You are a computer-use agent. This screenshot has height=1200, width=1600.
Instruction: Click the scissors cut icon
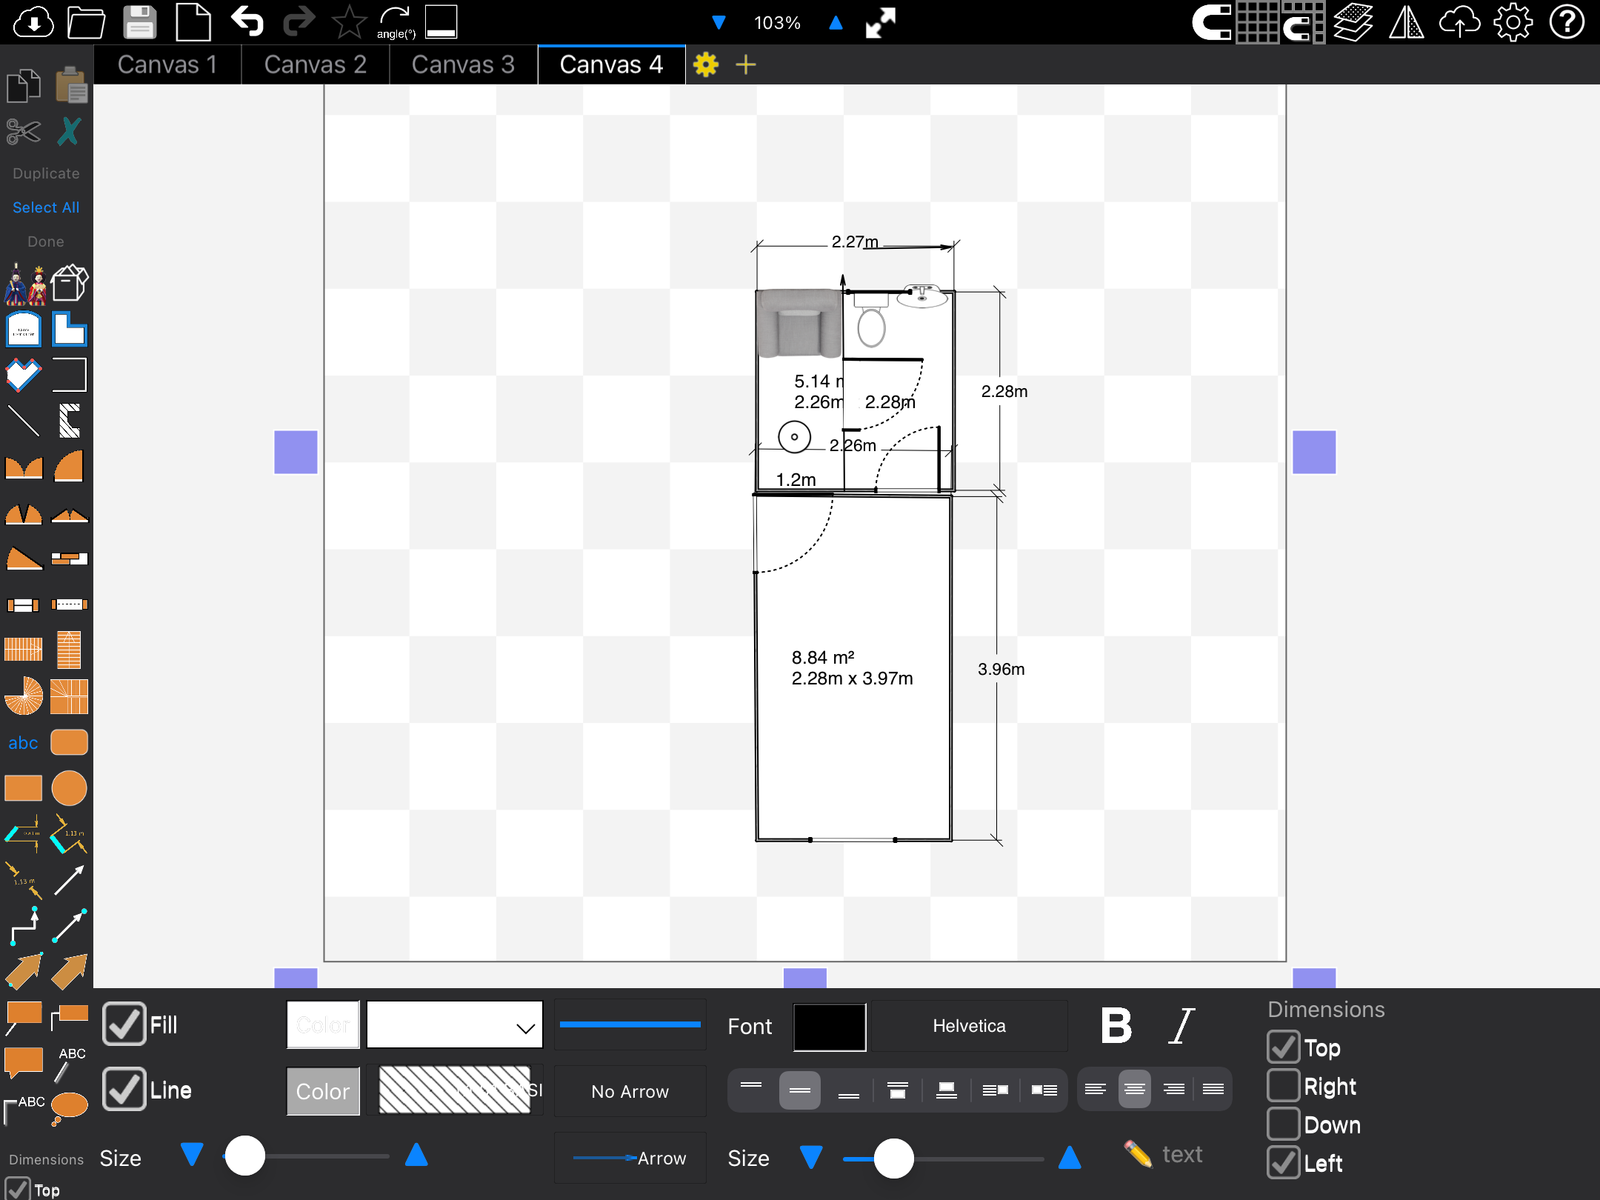[23, 131]
